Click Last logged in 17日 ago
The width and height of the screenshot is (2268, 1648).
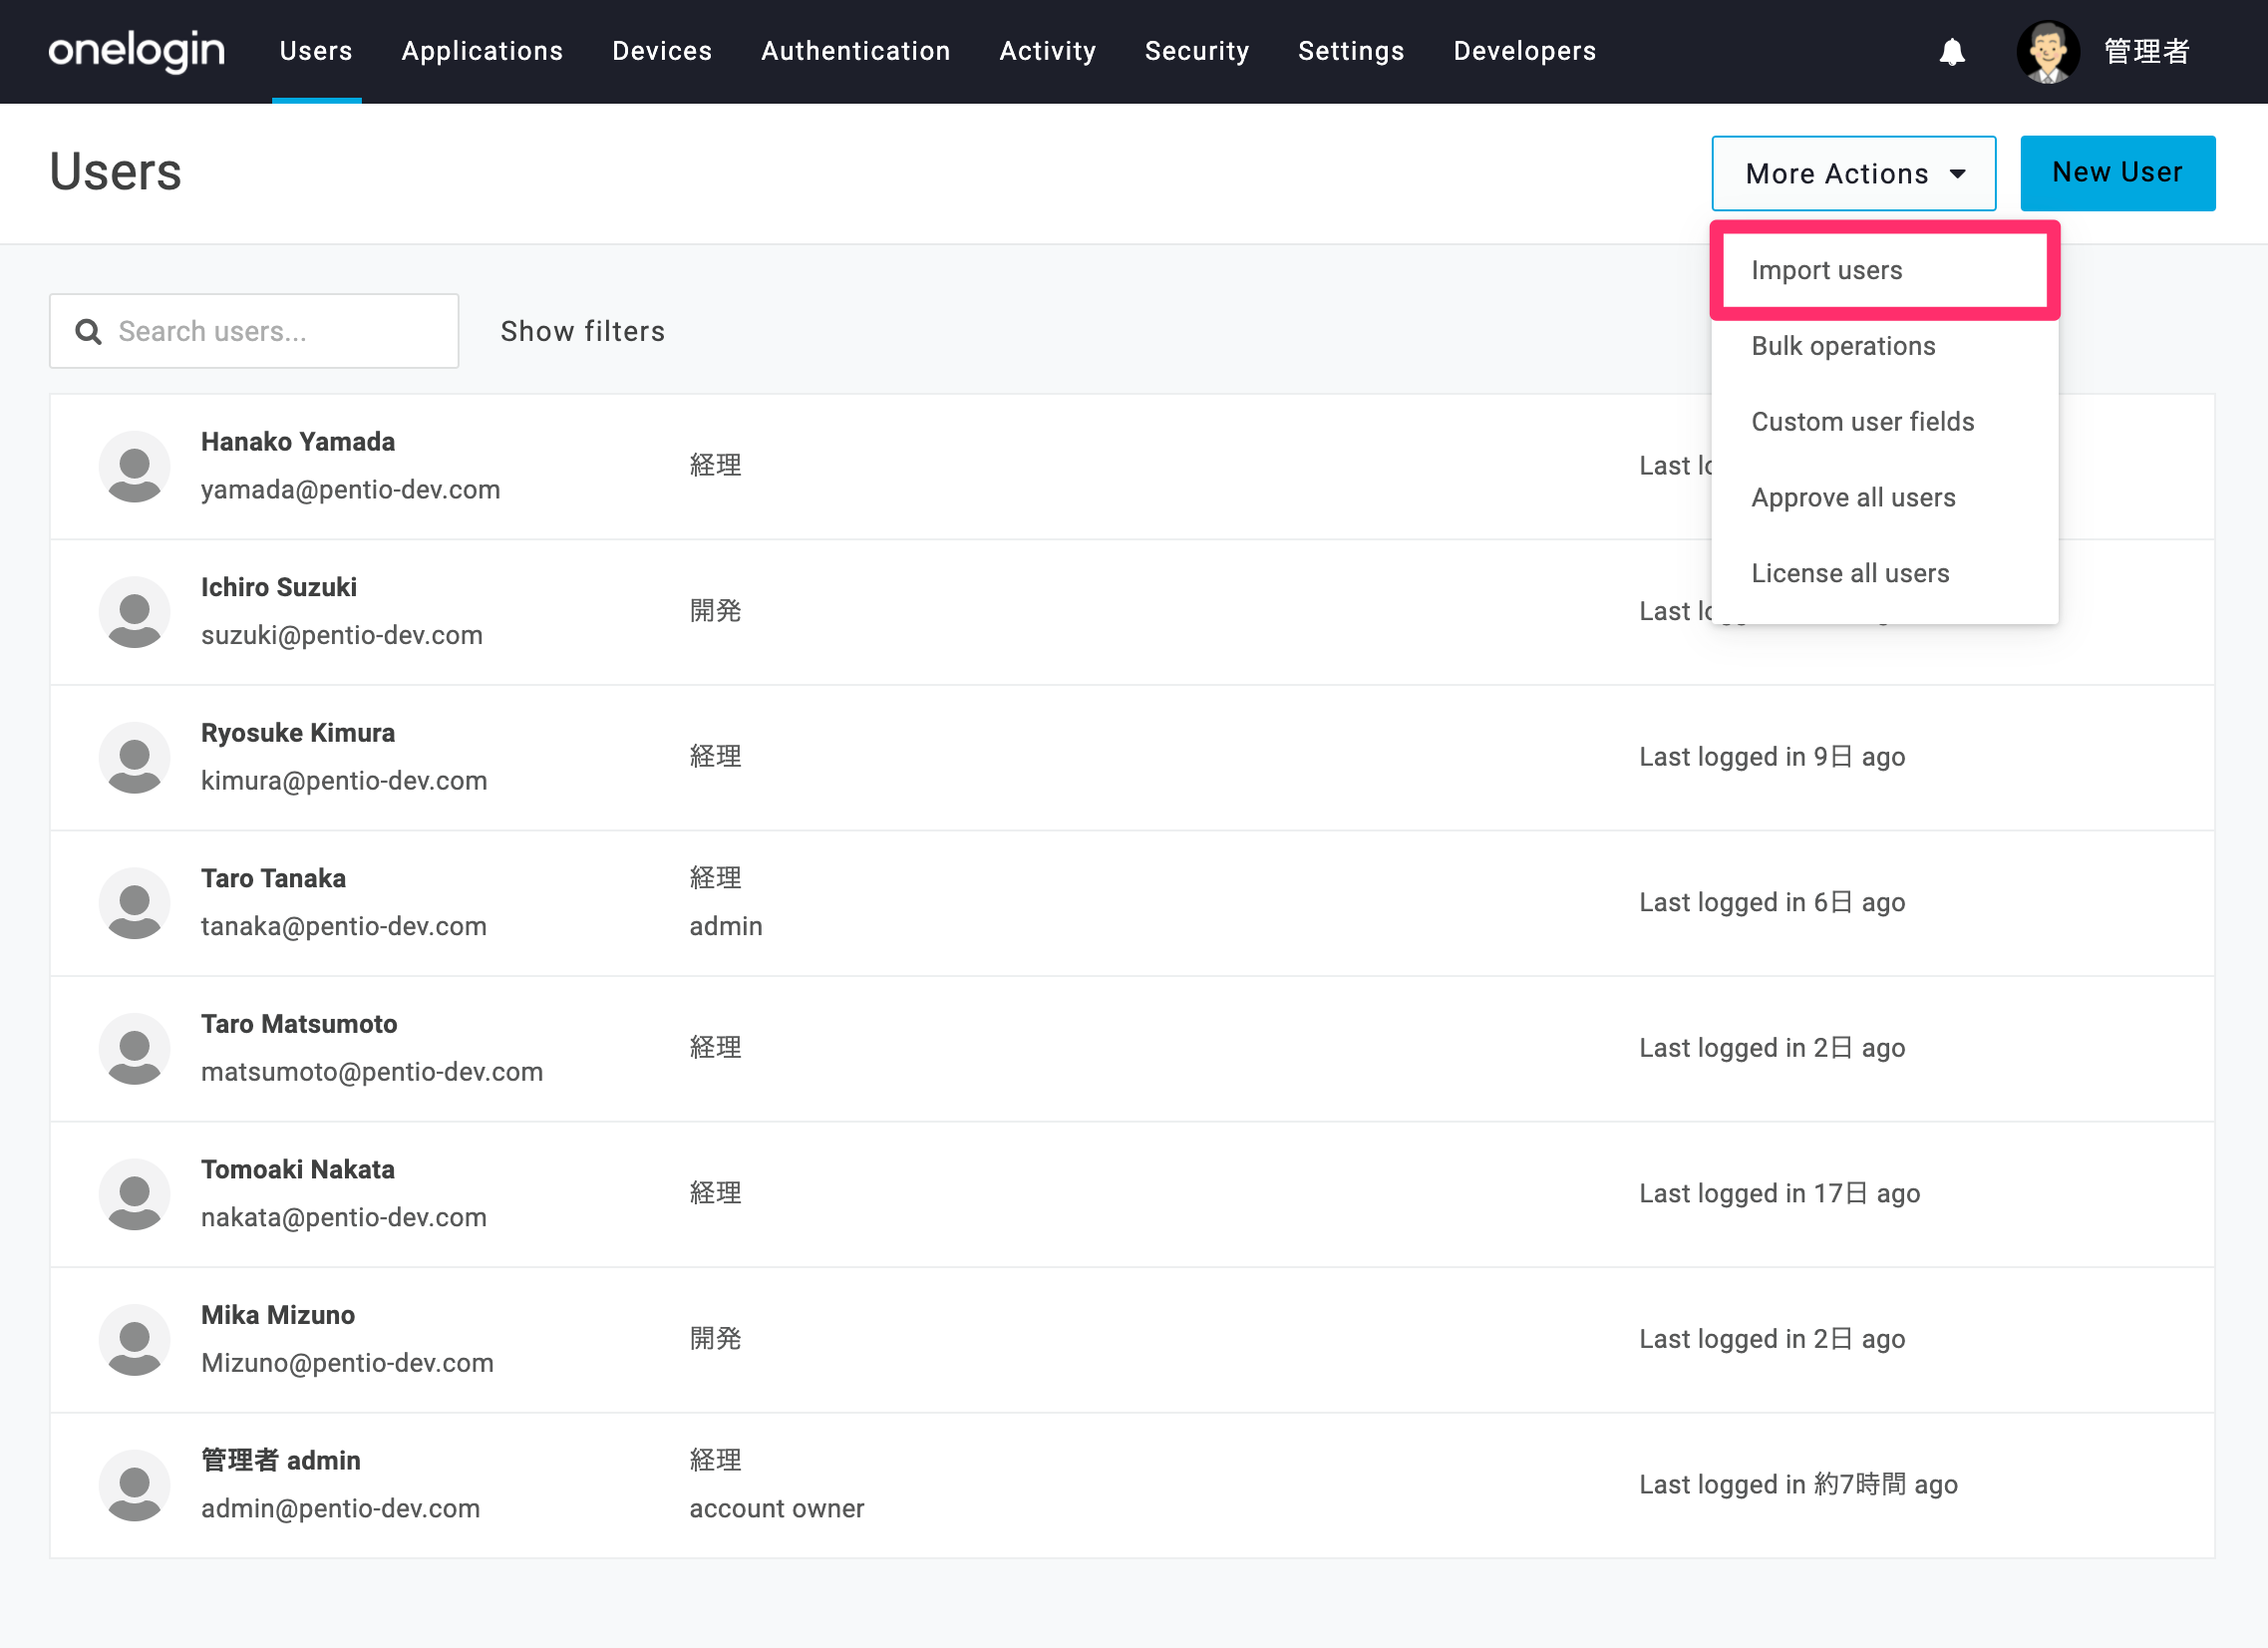(1779, 1193)
